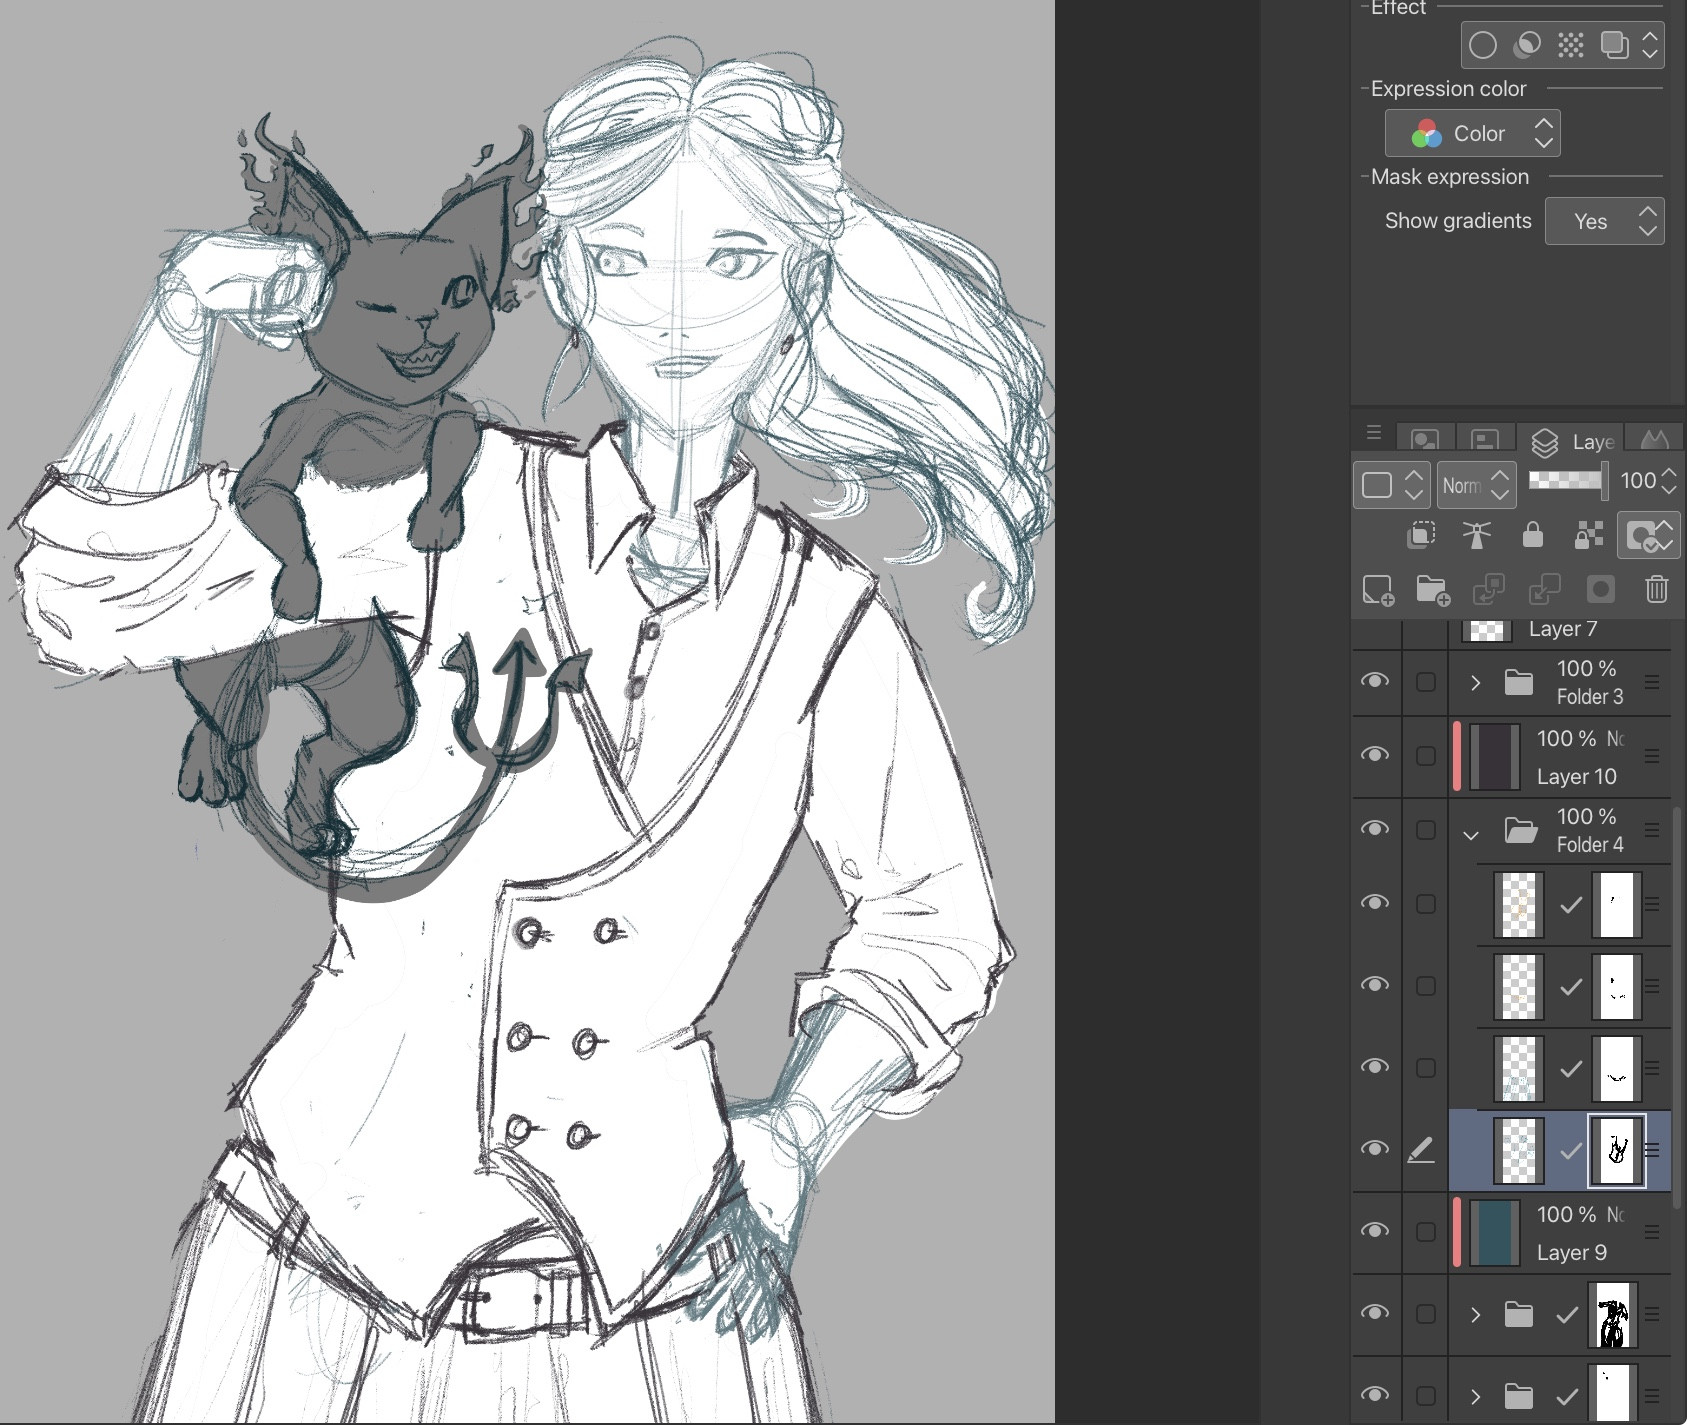
Task: Toggle Clip to Layer Below icon
Action: pos(1421,535)
